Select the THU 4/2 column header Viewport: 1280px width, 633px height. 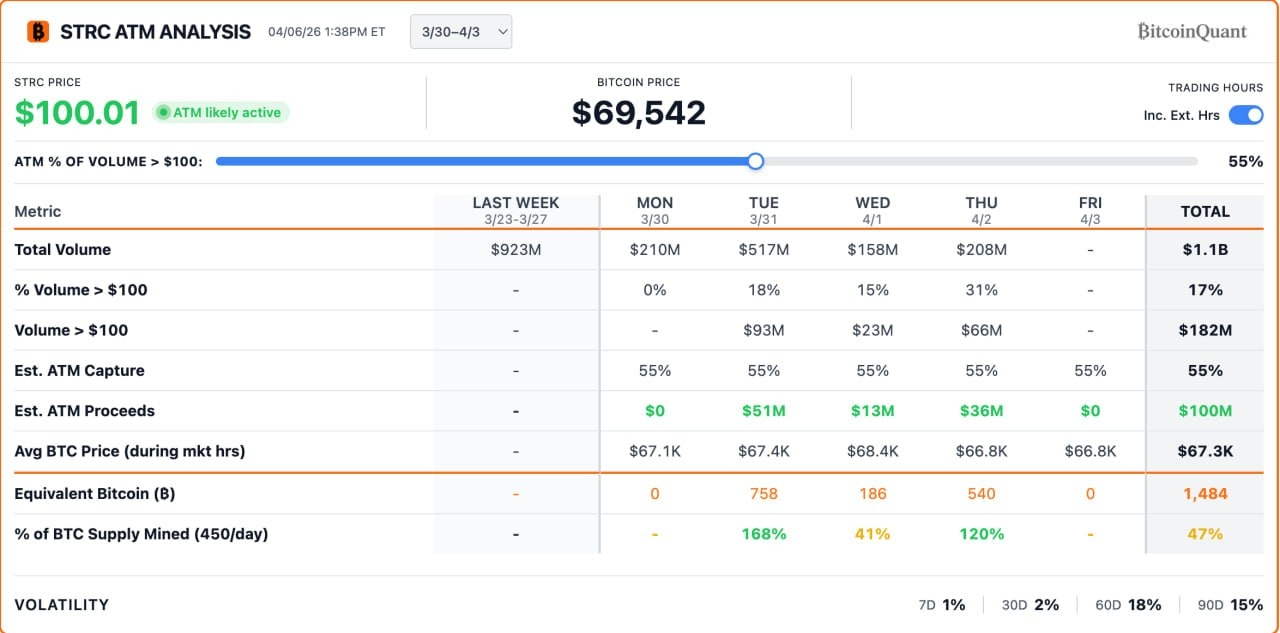(981, 210)
